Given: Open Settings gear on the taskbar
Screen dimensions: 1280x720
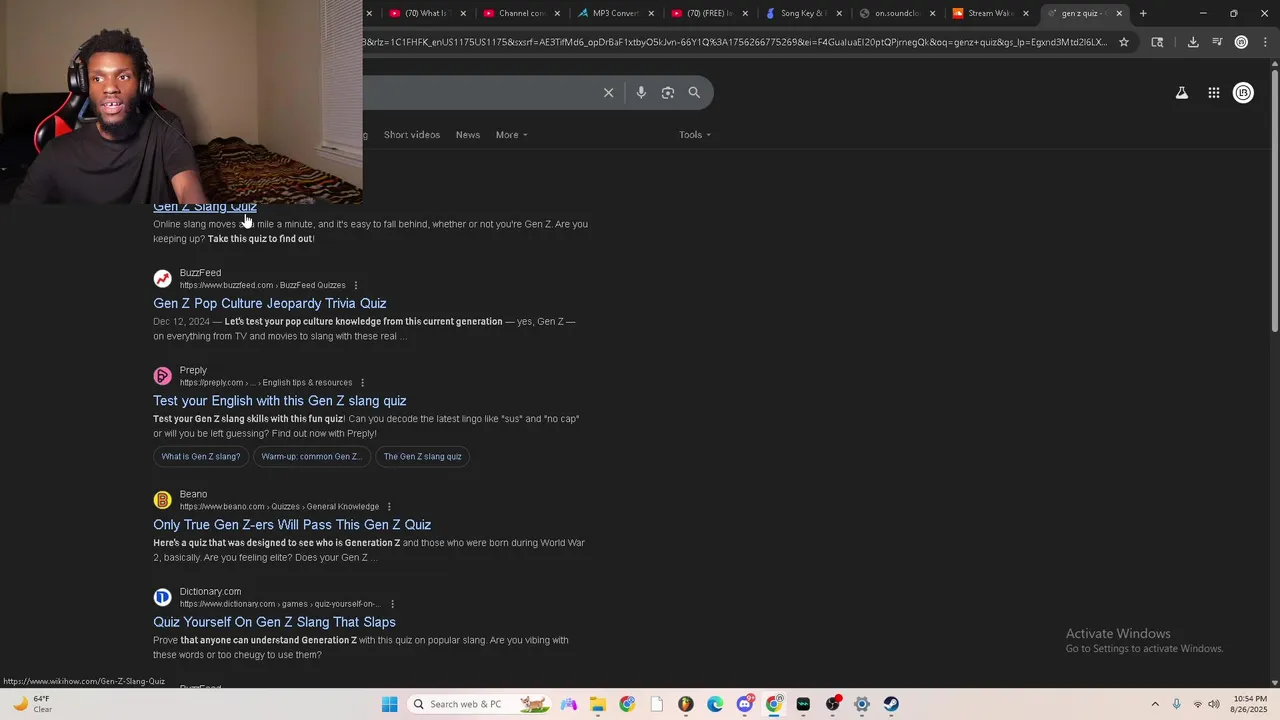Looking at the screenshot, I should tap(862, 704).
